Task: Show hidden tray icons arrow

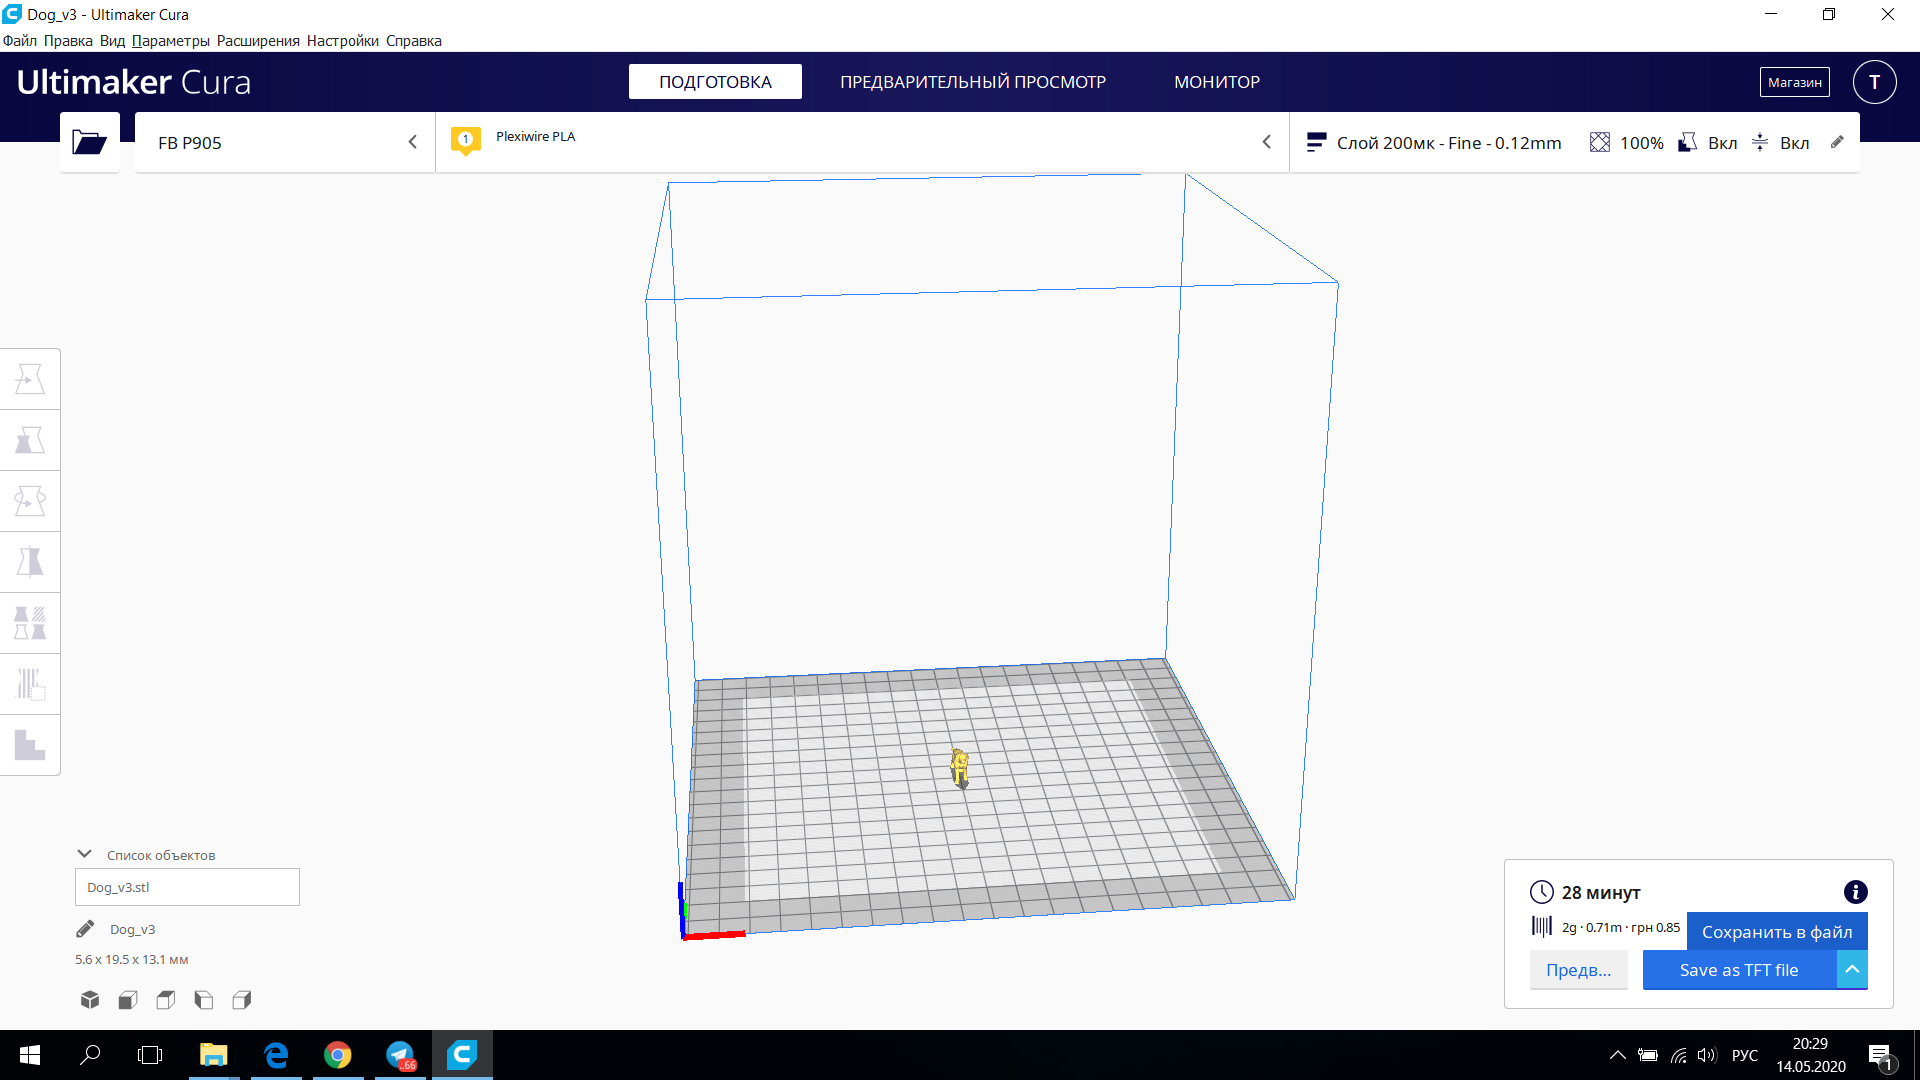Action: [1617, 1055]
